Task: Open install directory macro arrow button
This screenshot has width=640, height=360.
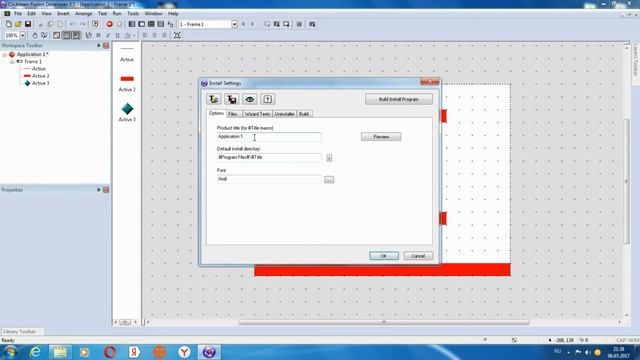Action: click(329, 158)
